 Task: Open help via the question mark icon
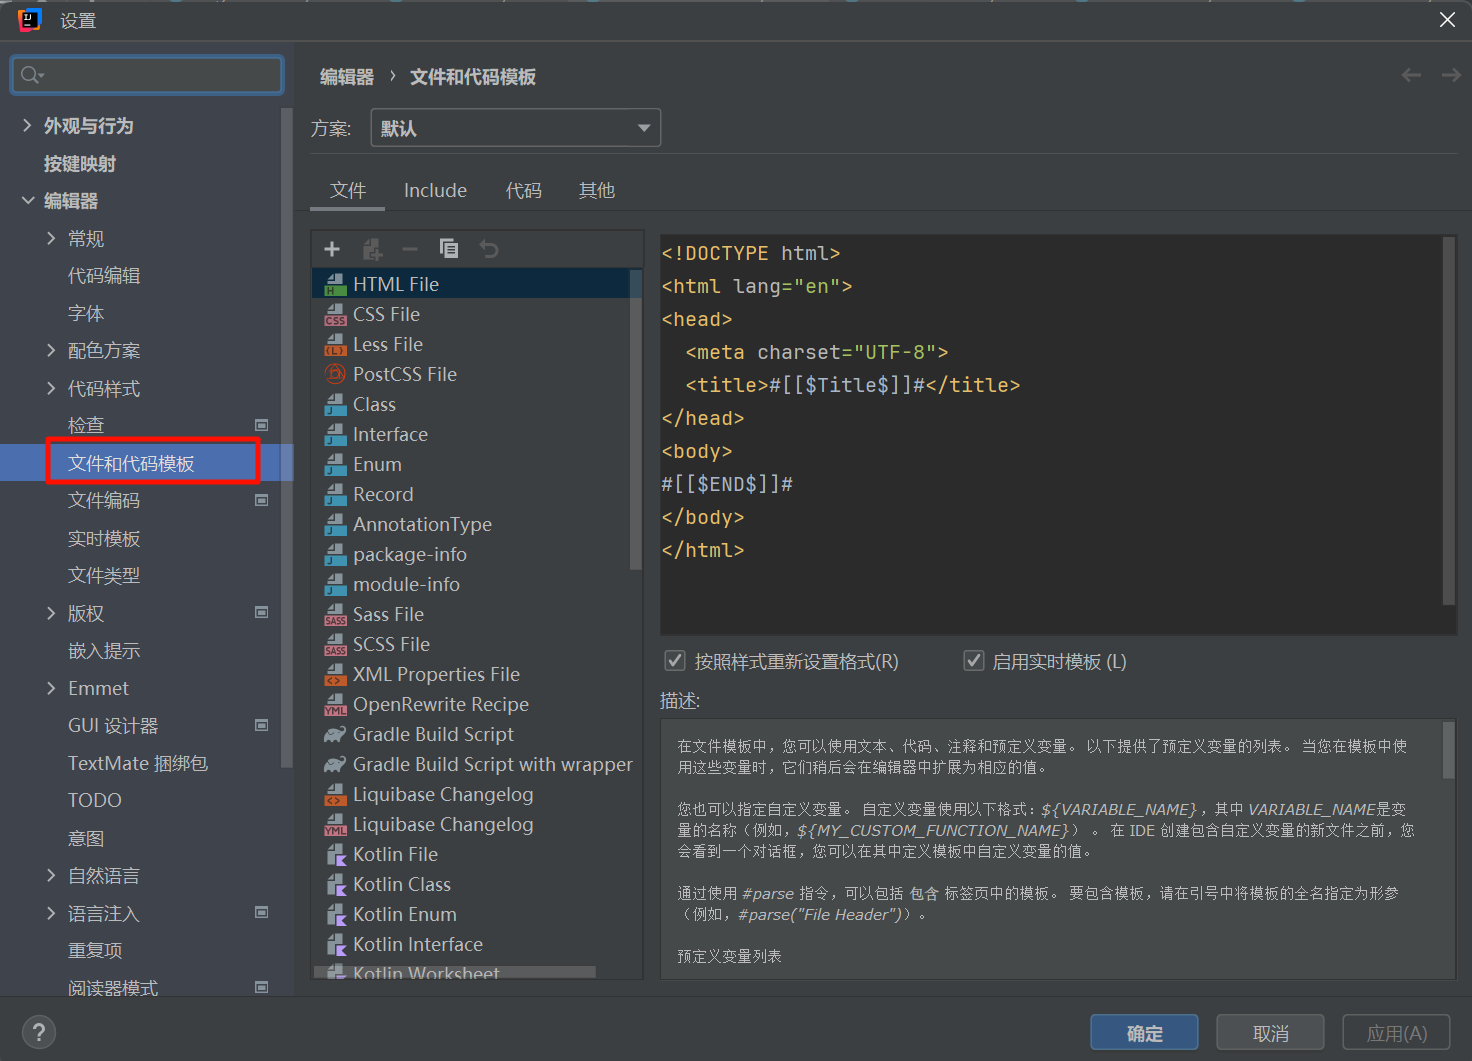pos(39,1033)
